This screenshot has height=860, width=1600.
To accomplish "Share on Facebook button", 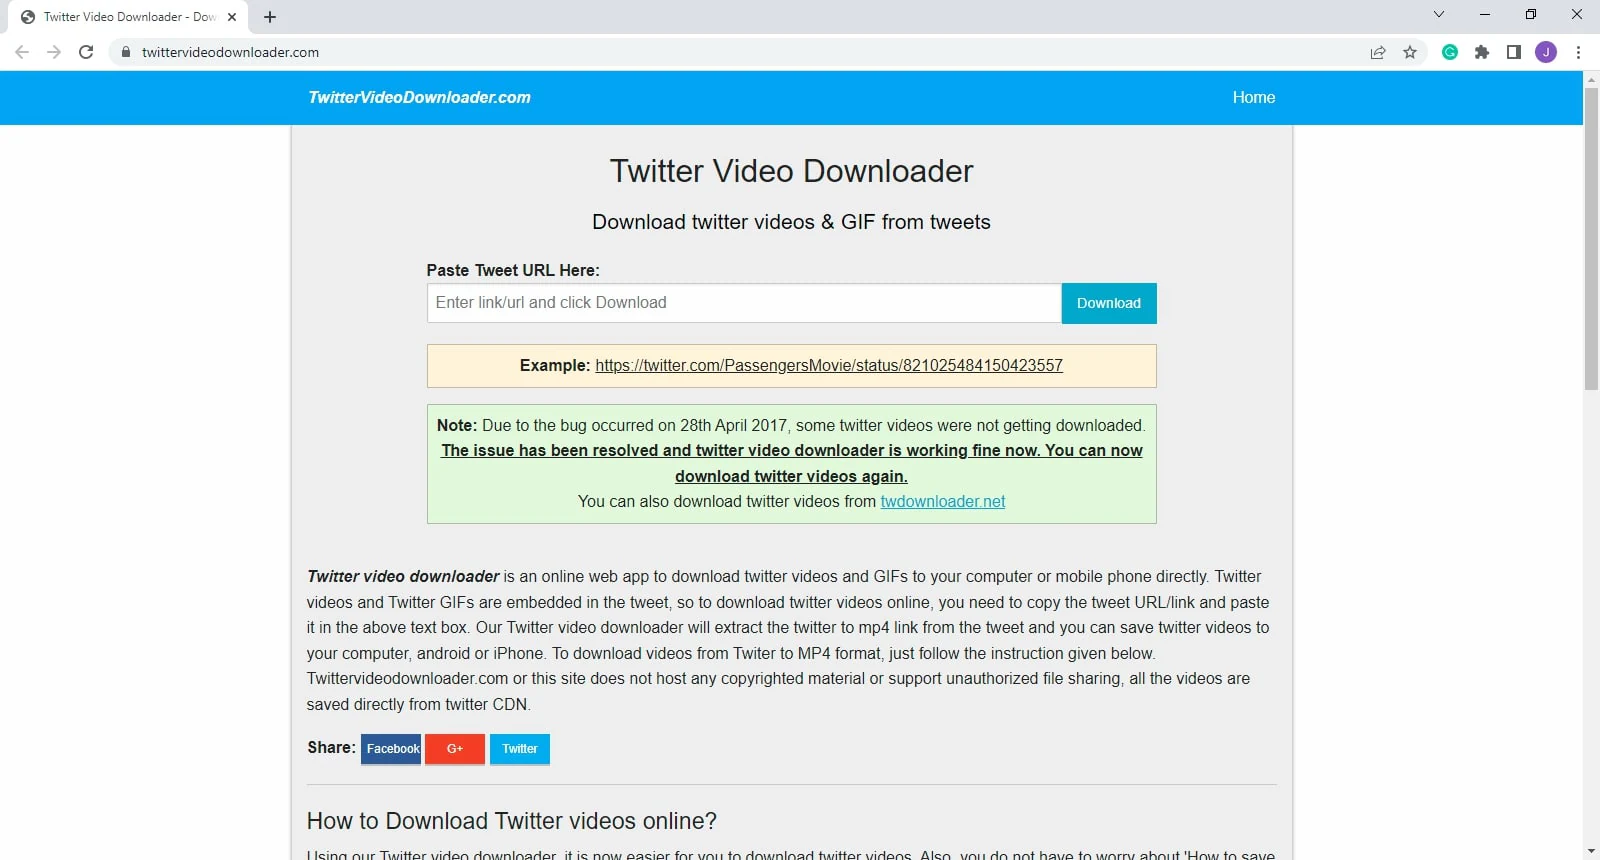I will [x=391, y=749].
